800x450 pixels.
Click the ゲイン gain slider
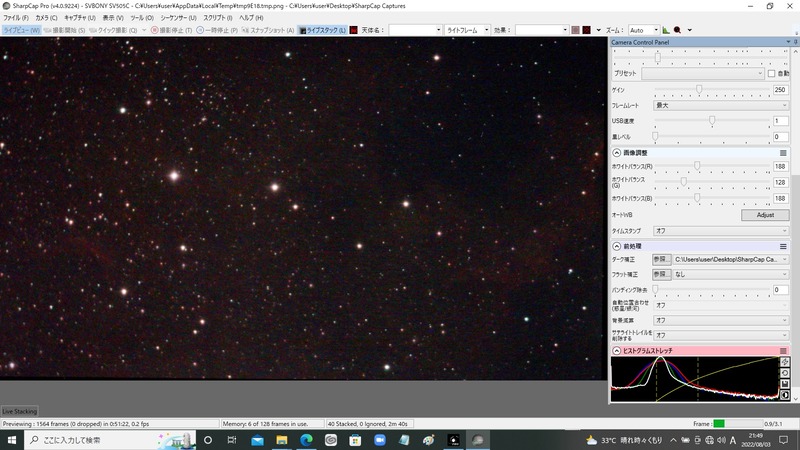pos(712,90)
